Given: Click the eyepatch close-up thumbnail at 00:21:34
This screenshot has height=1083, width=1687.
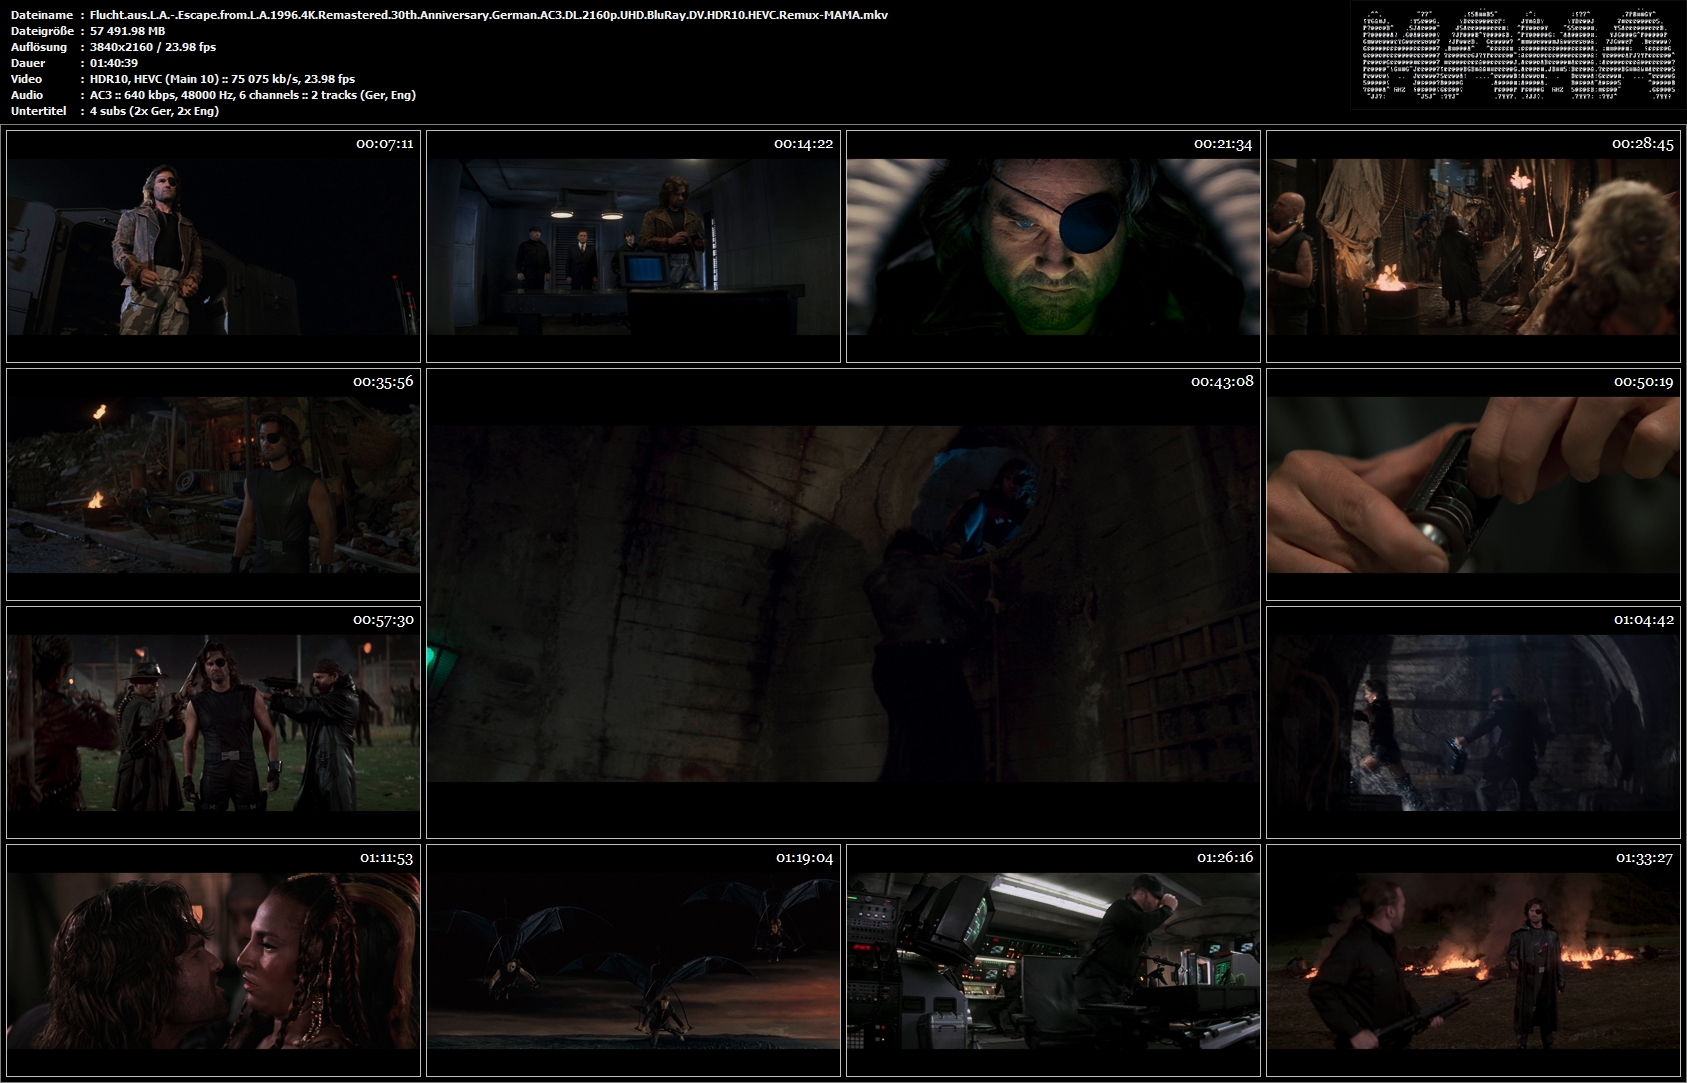Looking at the screenshot, I should pos(1053,246).
